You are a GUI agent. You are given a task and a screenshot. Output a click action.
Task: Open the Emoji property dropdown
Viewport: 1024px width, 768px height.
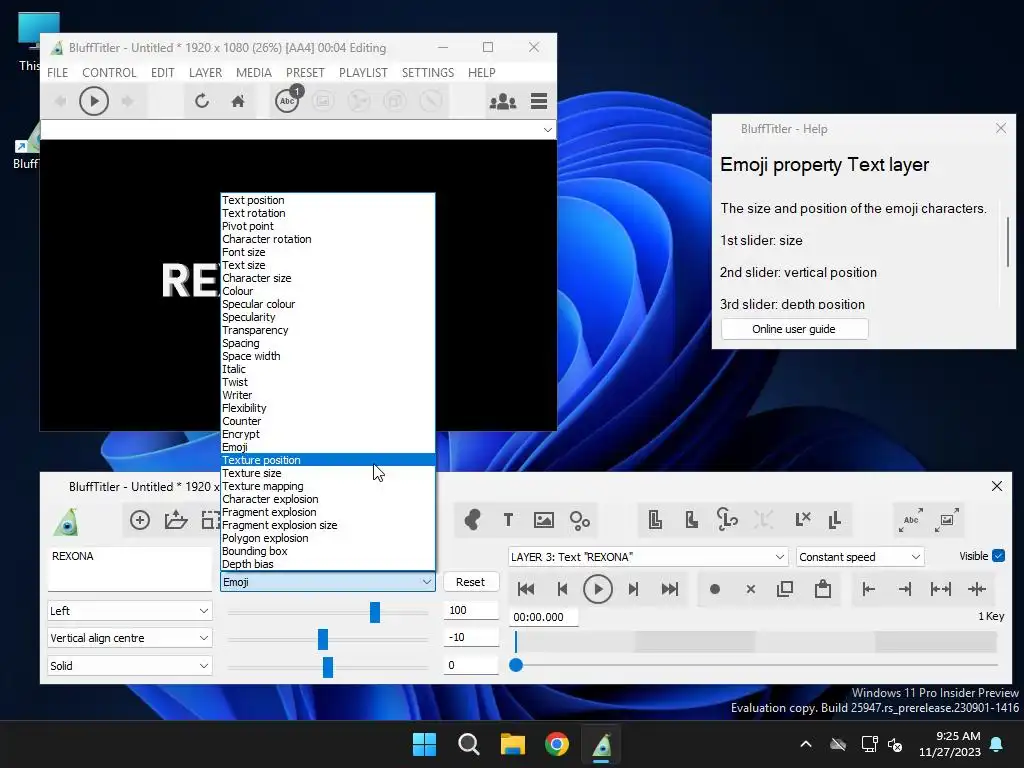327,582
